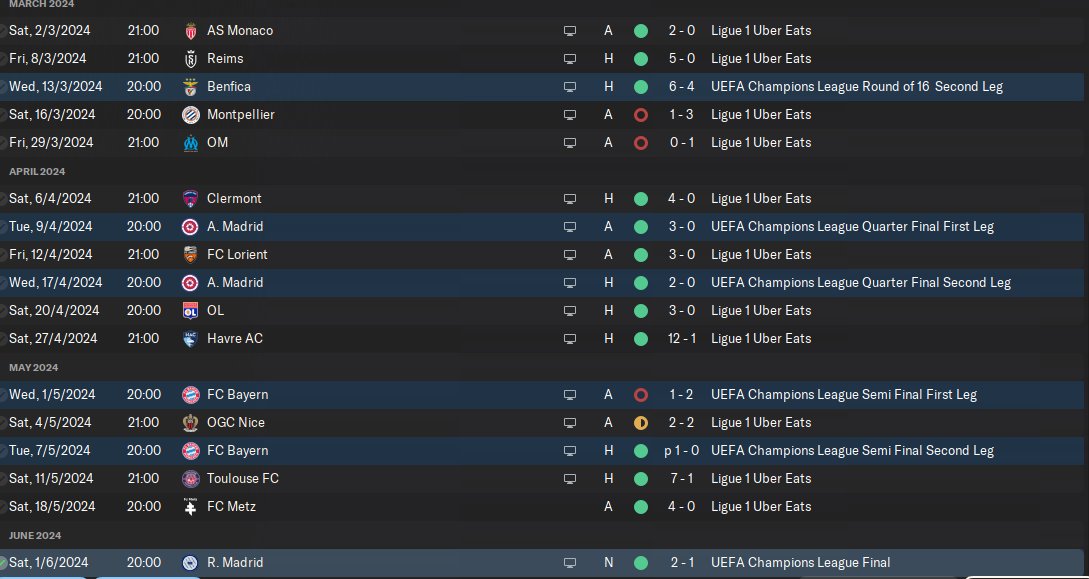Click the UEFA Champions League Final competition link

[800, 563]
